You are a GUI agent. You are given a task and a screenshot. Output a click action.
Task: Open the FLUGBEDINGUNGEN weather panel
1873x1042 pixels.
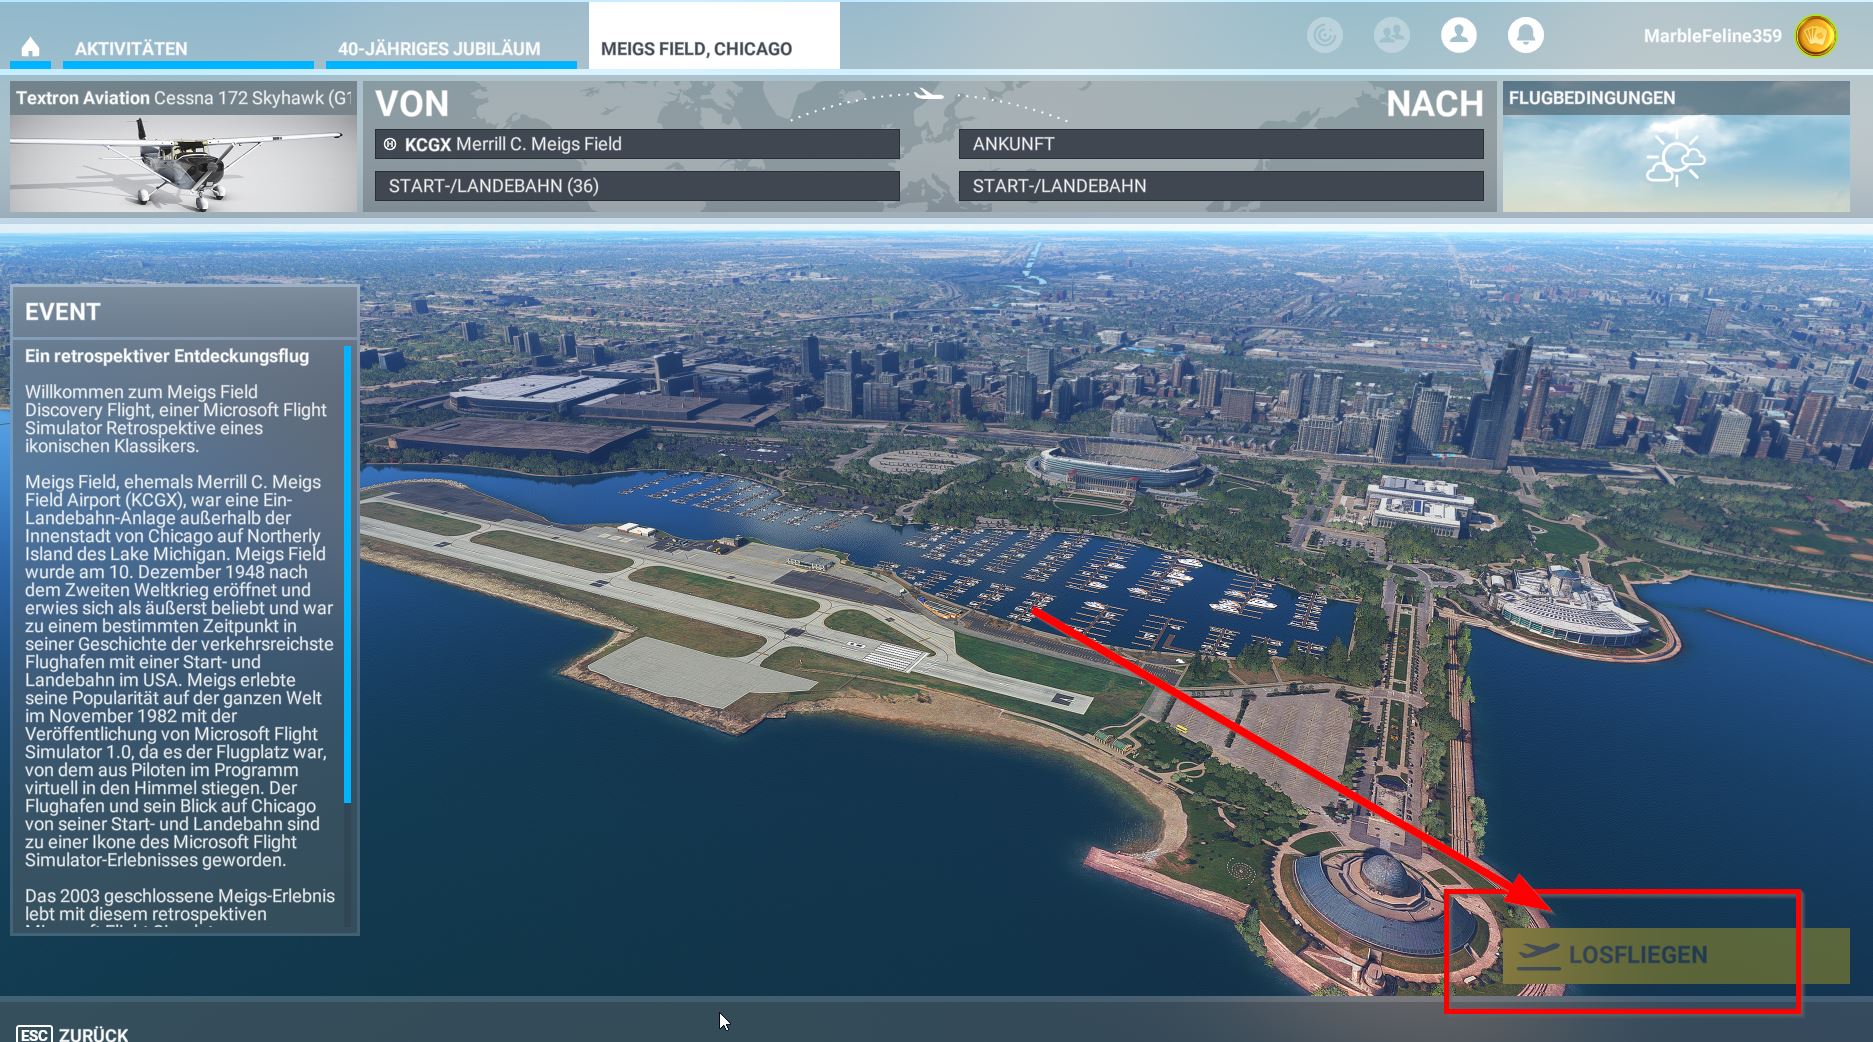pos(1676,147)
